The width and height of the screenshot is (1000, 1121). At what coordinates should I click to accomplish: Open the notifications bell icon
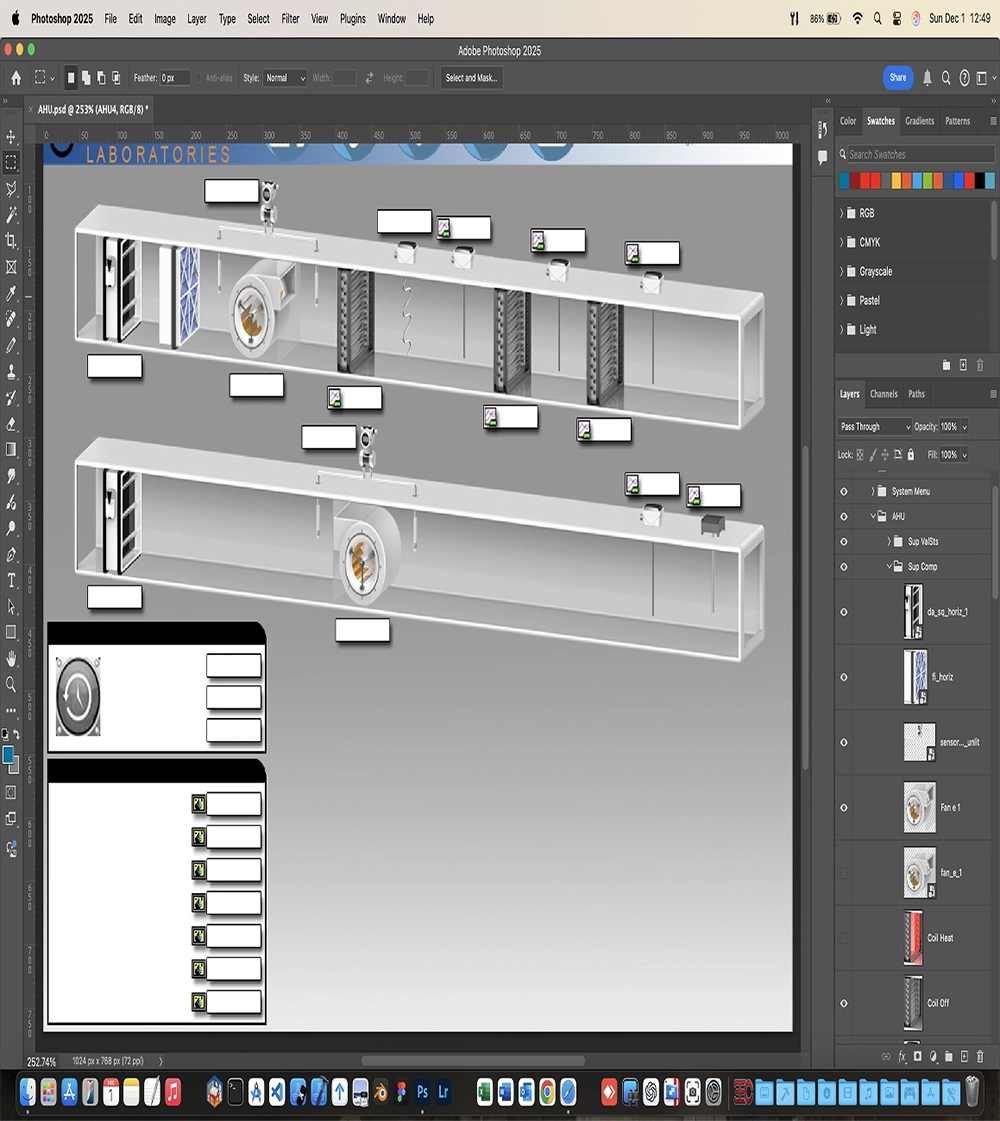click(927, 78)
